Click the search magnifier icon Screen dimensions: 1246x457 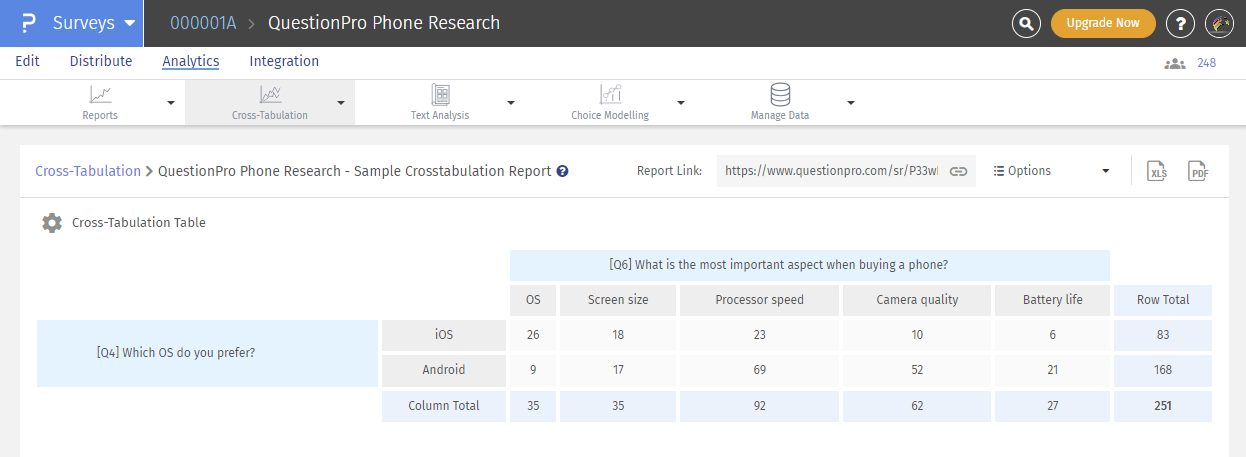1026,24
